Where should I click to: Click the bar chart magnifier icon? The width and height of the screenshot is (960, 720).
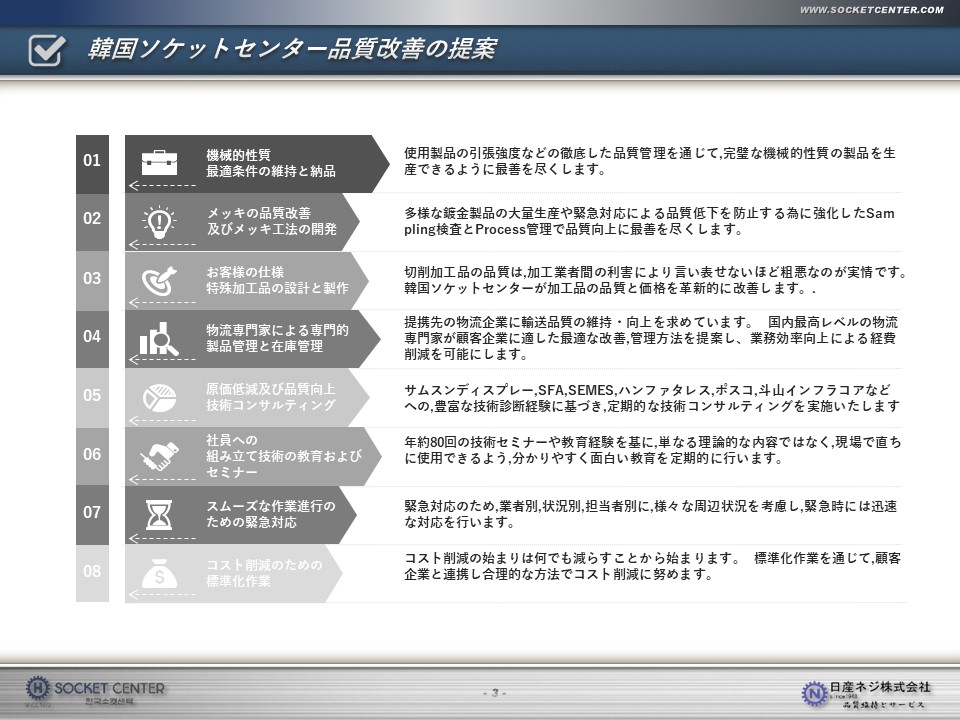pos(159,339)
